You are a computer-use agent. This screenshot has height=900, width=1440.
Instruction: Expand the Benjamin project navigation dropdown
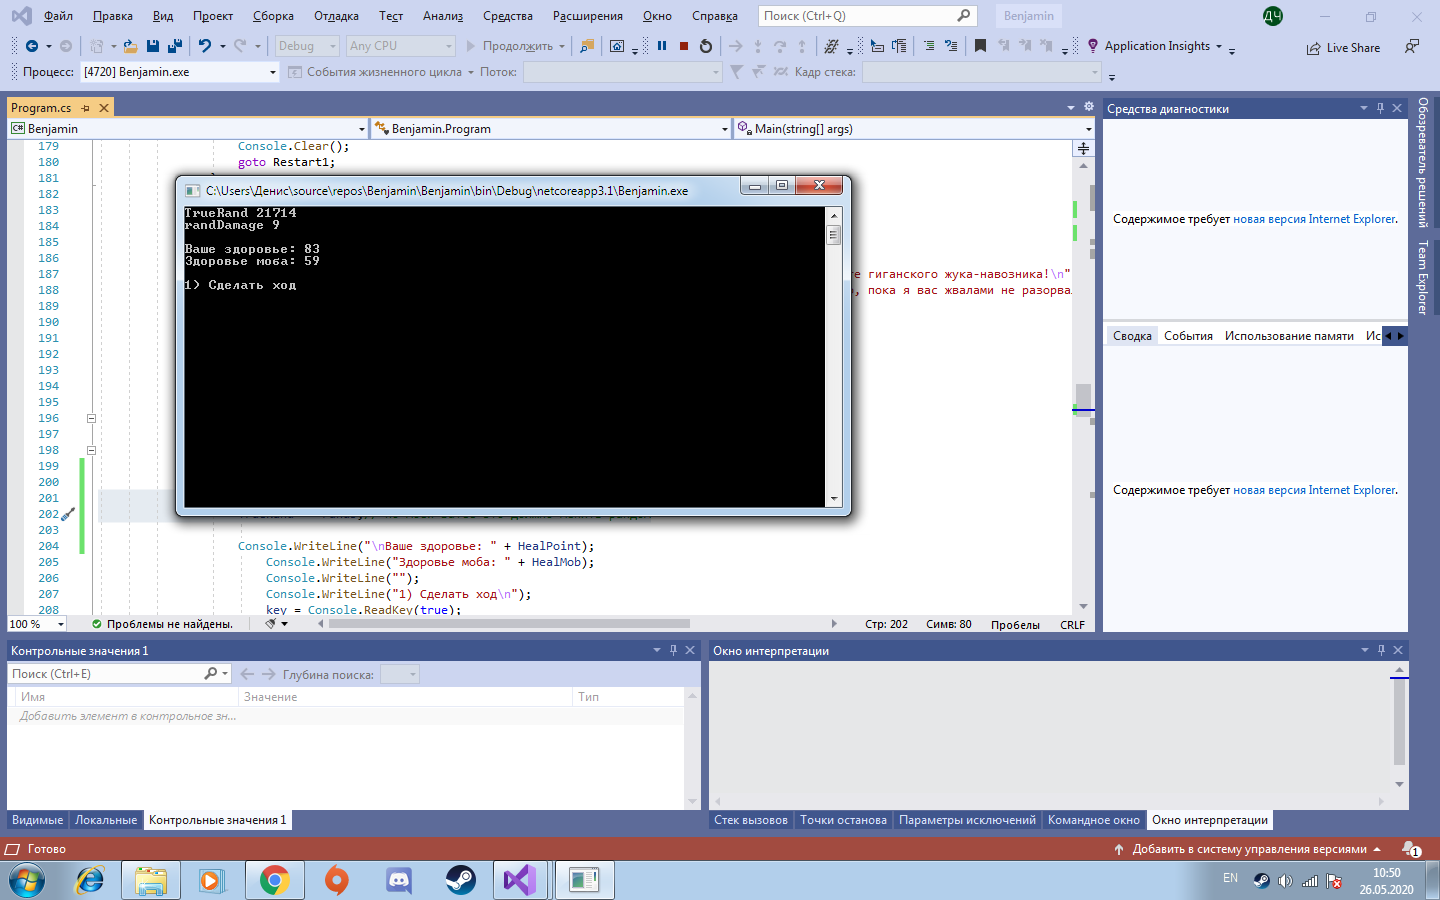click(362, 129)
